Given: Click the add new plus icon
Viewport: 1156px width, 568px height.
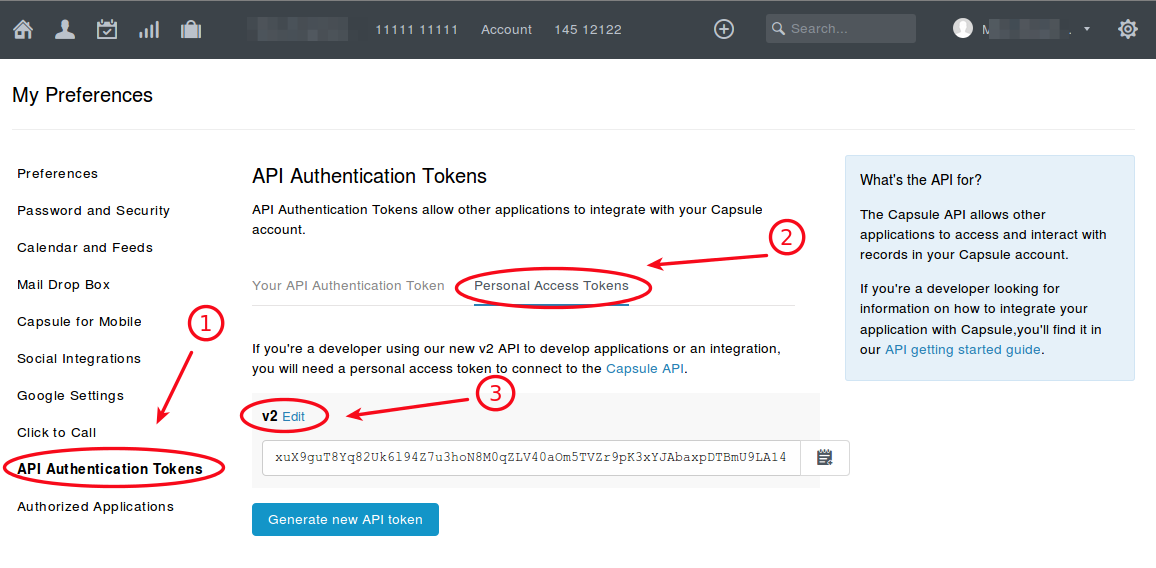Looking at the screenshot, I should 724,29.
